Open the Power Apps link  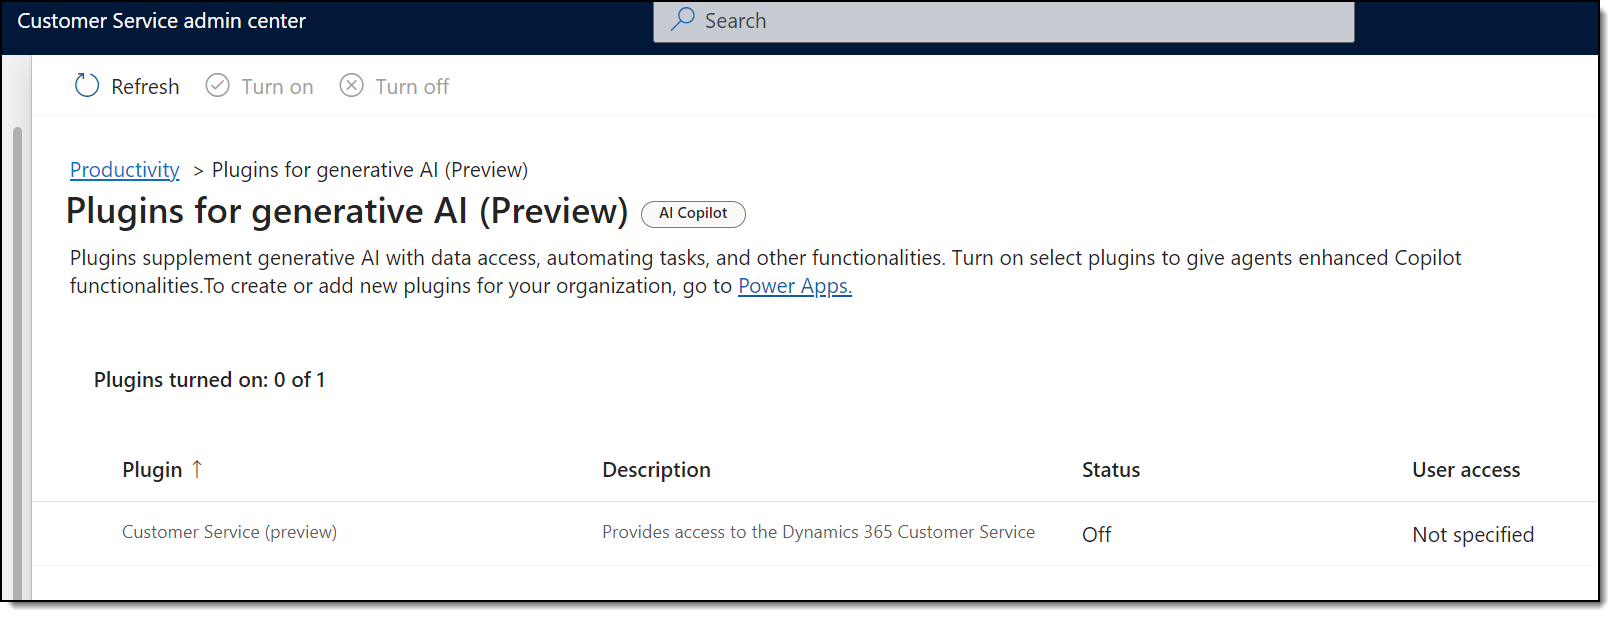[795, 286]
